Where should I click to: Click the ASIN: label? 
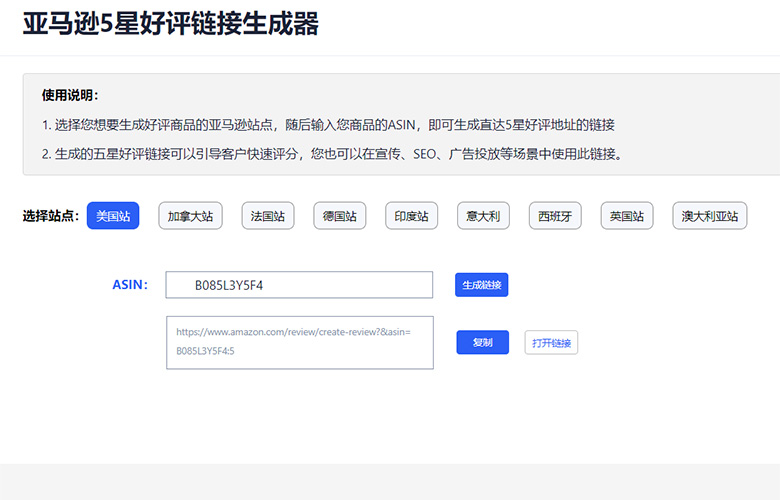point(130,285)
